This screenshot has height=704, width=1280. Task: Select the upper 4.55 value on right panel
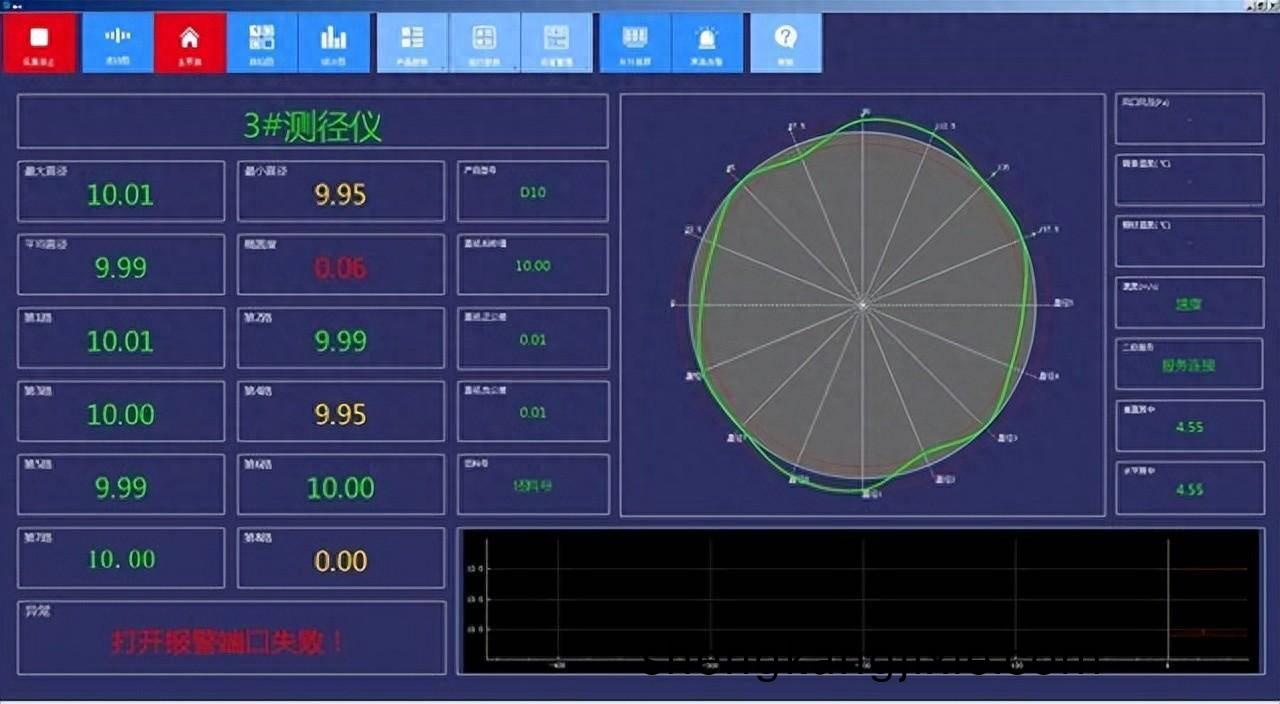(1189, 427)
